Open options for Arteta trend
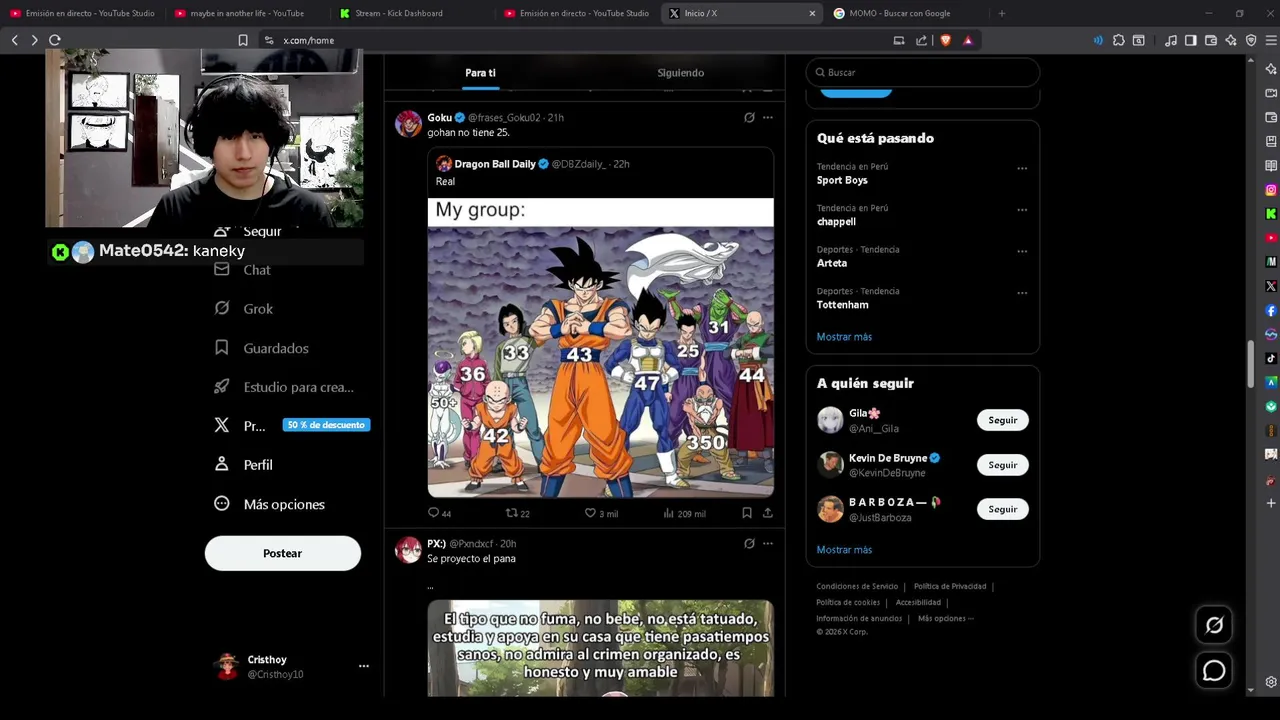1280x720 pixels. (x=1022, y=251)
